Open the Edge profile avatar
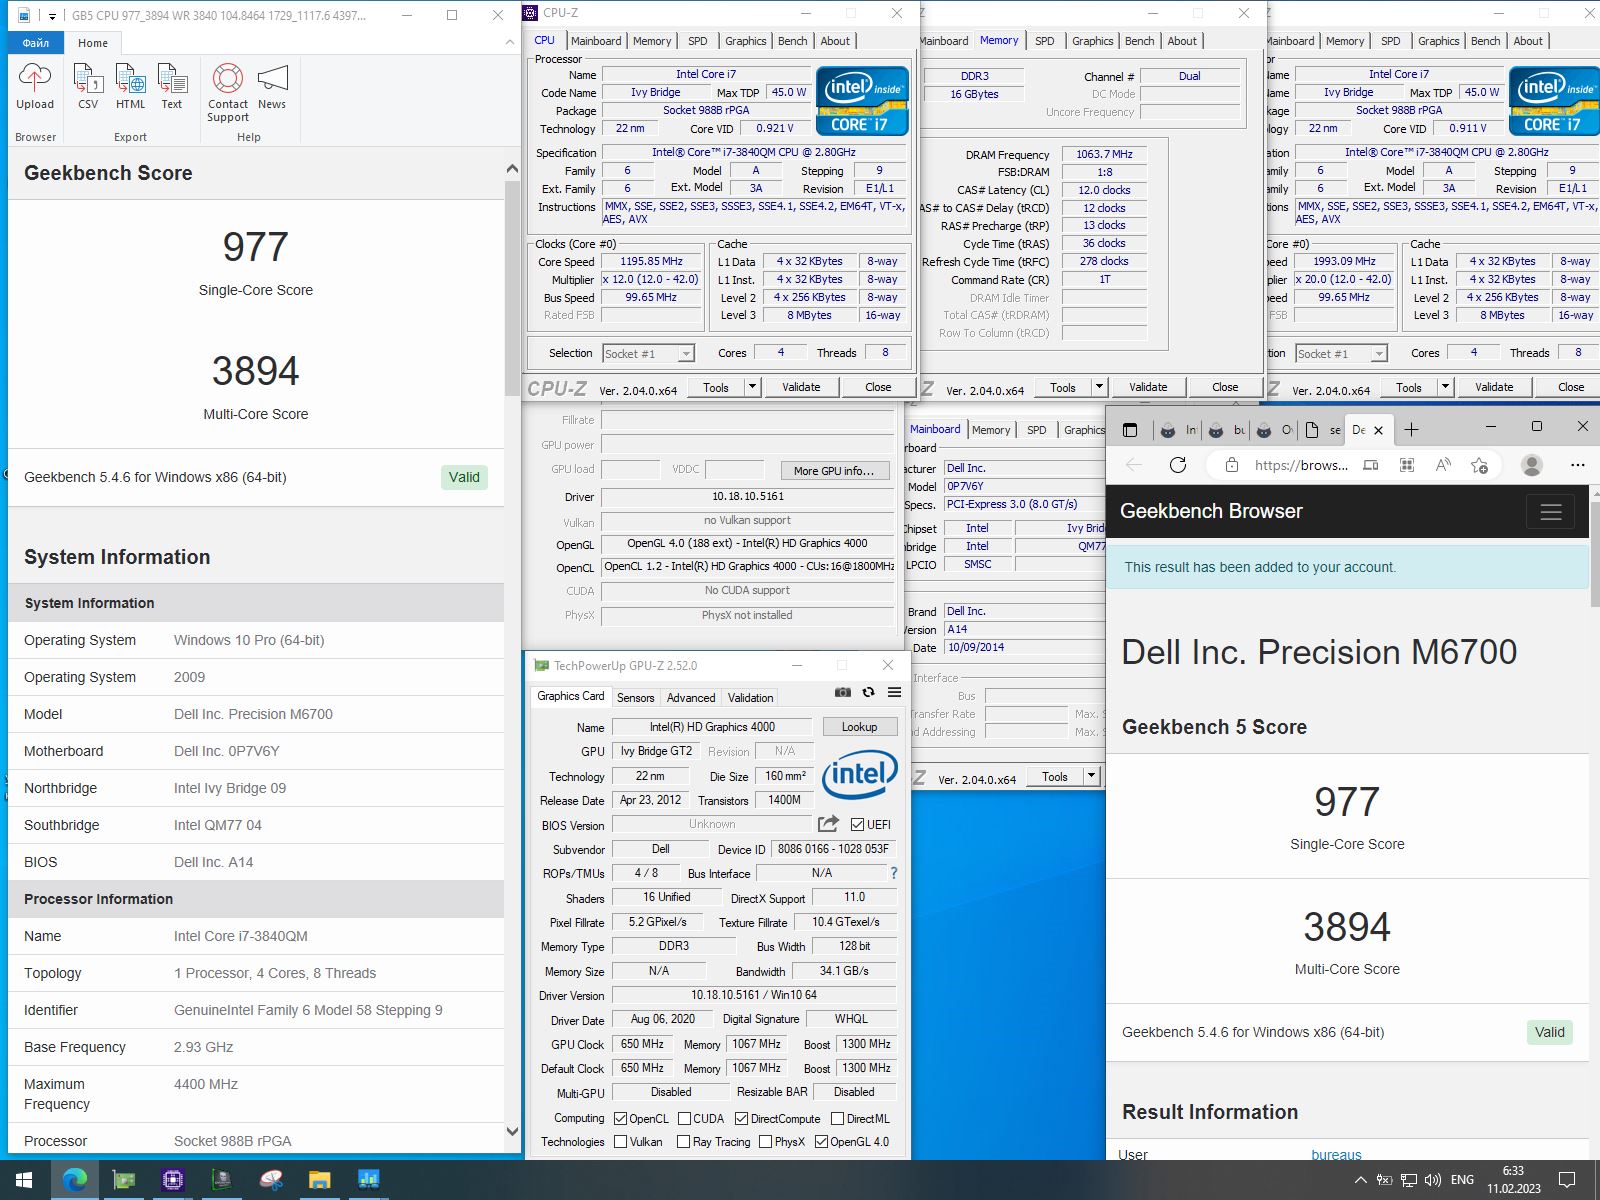Screen dimensions: 1600x1200 point(1531,465)
